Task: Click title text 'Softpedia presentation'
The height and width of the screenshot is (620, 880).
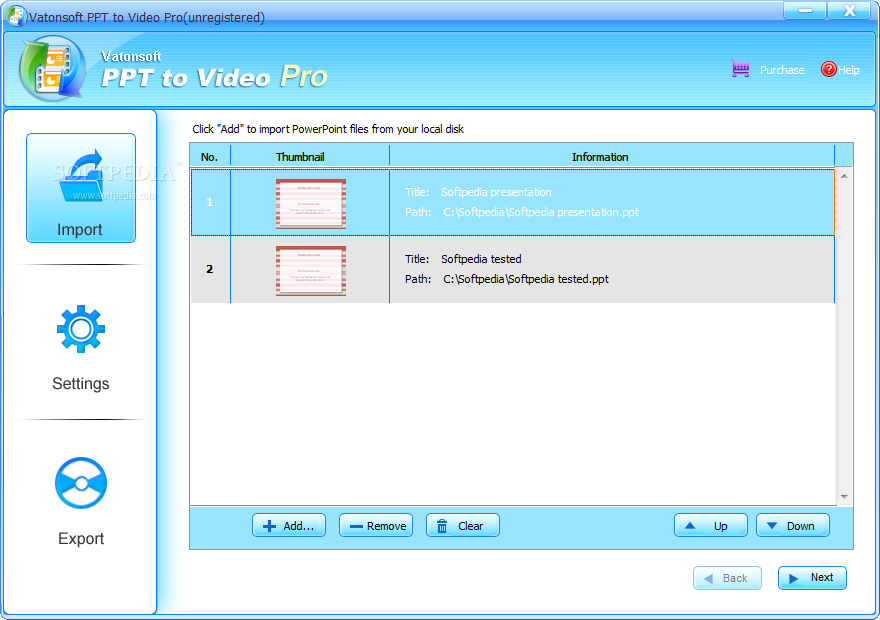Action: tap(496, 192)
